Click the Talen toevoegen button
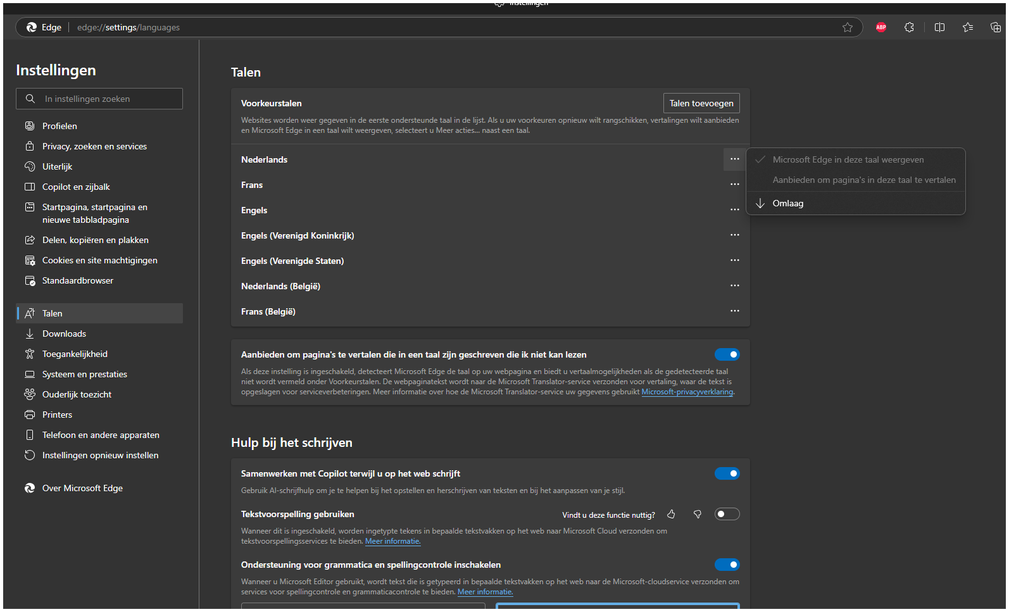1009x612 pixels. 701,103
